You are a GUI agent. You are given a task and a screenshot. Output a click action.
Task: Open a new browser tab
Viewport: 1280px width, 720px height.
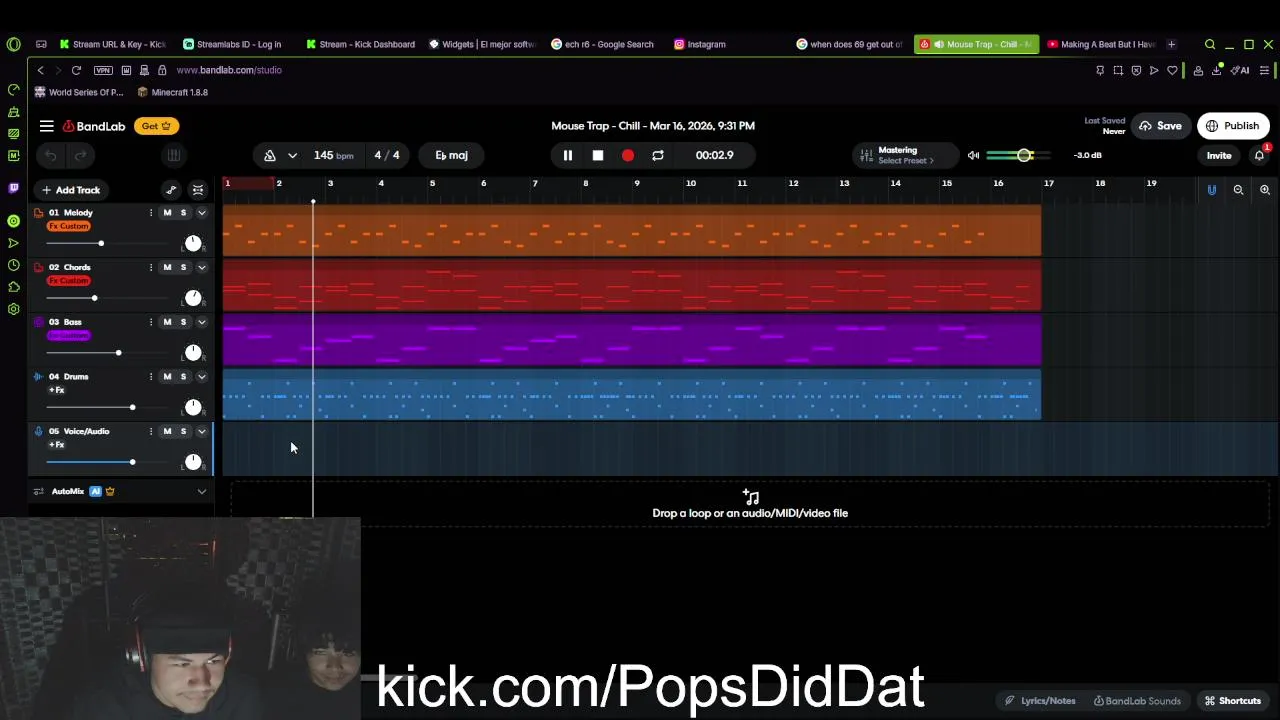coord(1171,44)
